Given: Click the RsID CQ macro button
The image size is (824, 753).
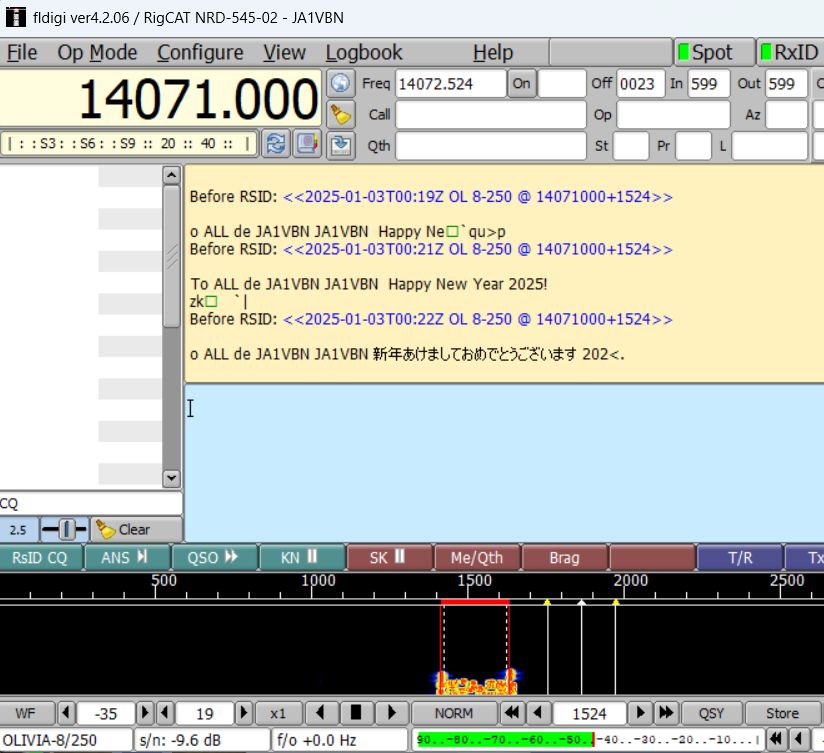Looking at the screenshot, I should tap(40, 557).
